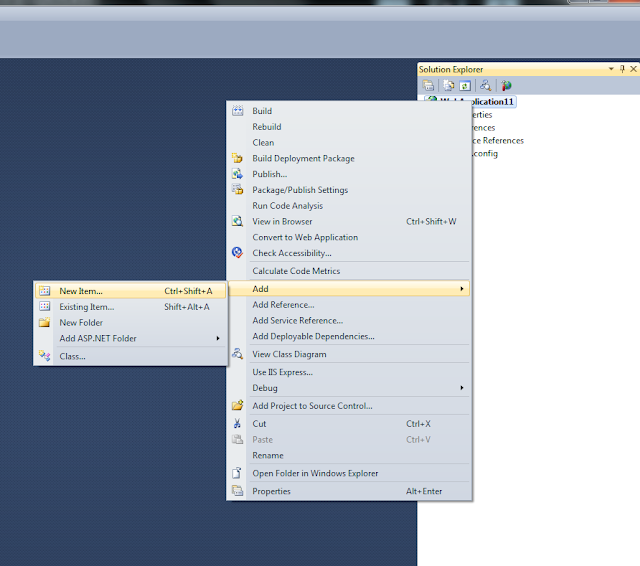
Task: Click View Class Diagram toolbar icon
Action: 485,86
